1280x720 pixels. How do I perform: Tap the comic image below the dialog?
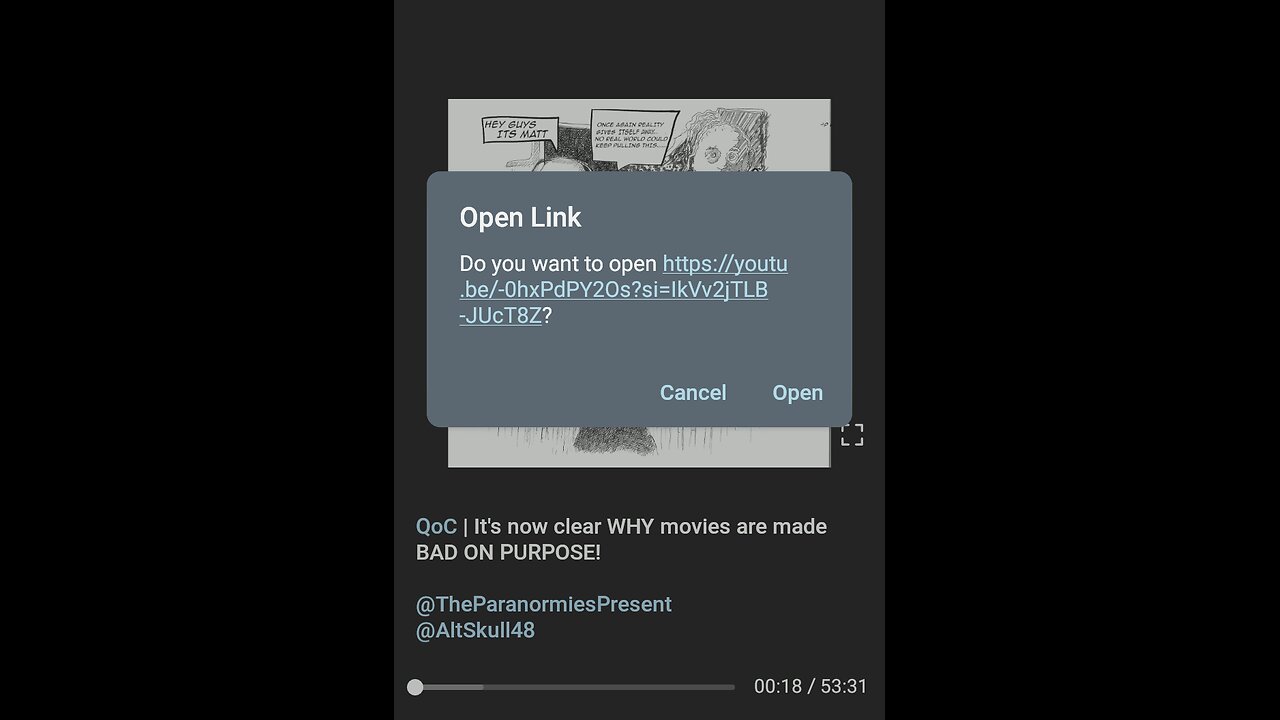[x=639, y=446]
